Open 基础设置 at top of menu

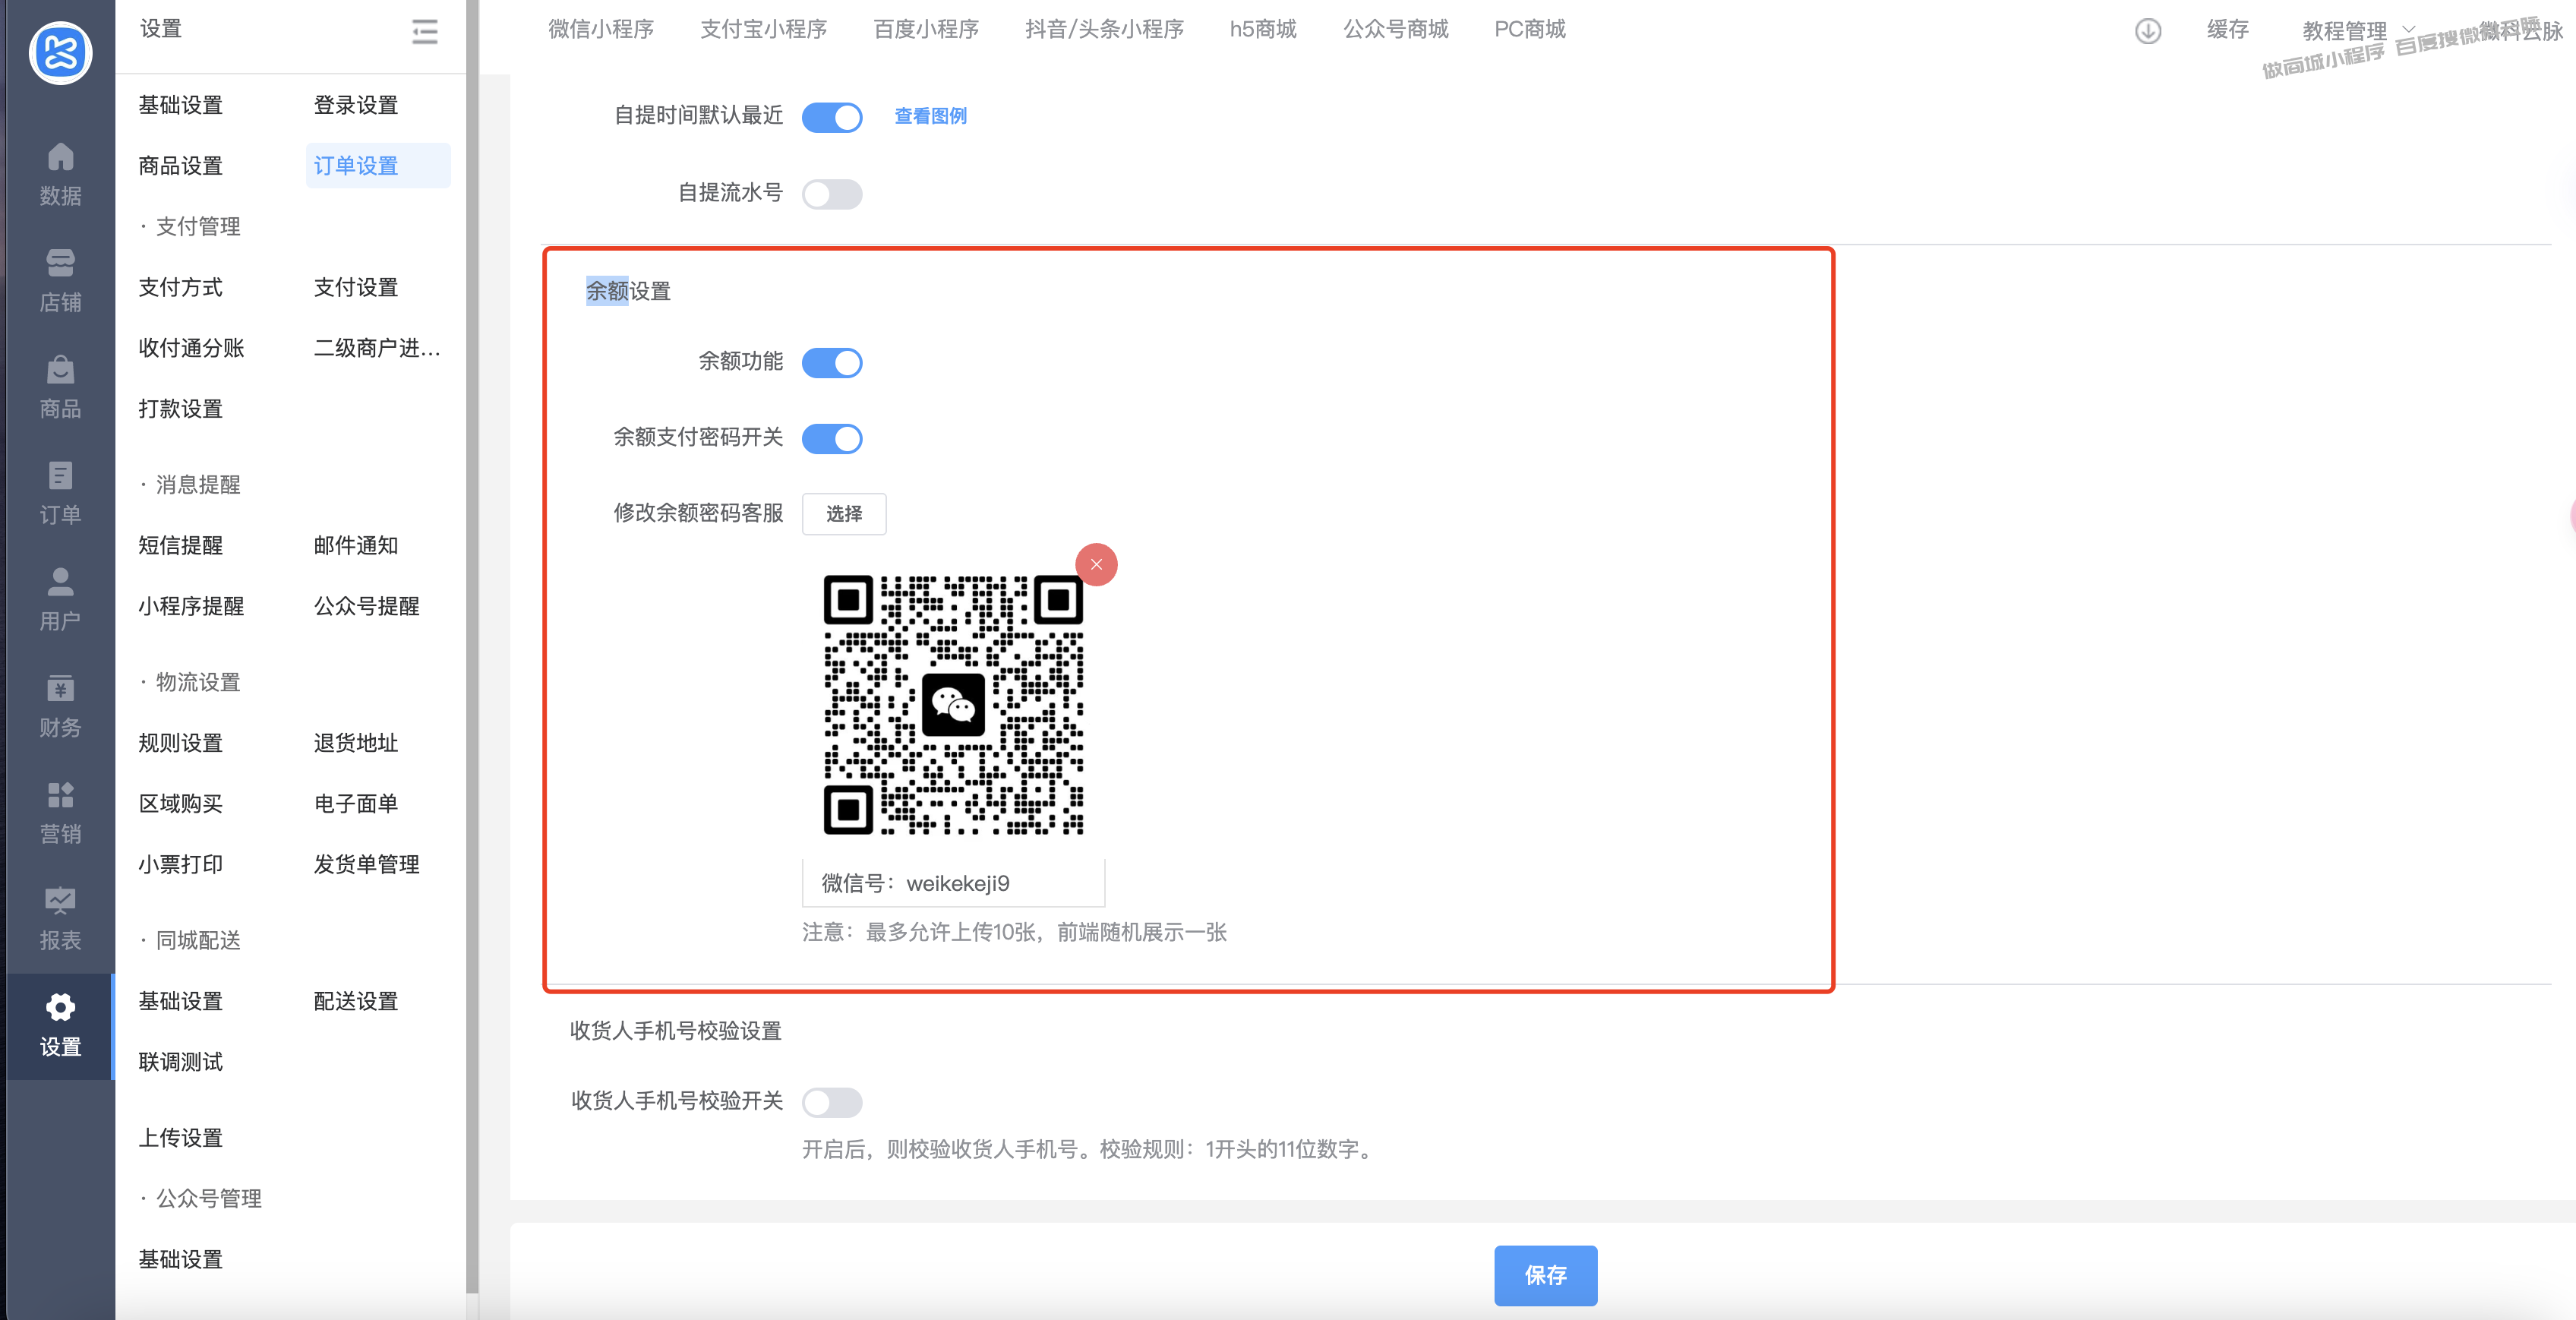180,105
